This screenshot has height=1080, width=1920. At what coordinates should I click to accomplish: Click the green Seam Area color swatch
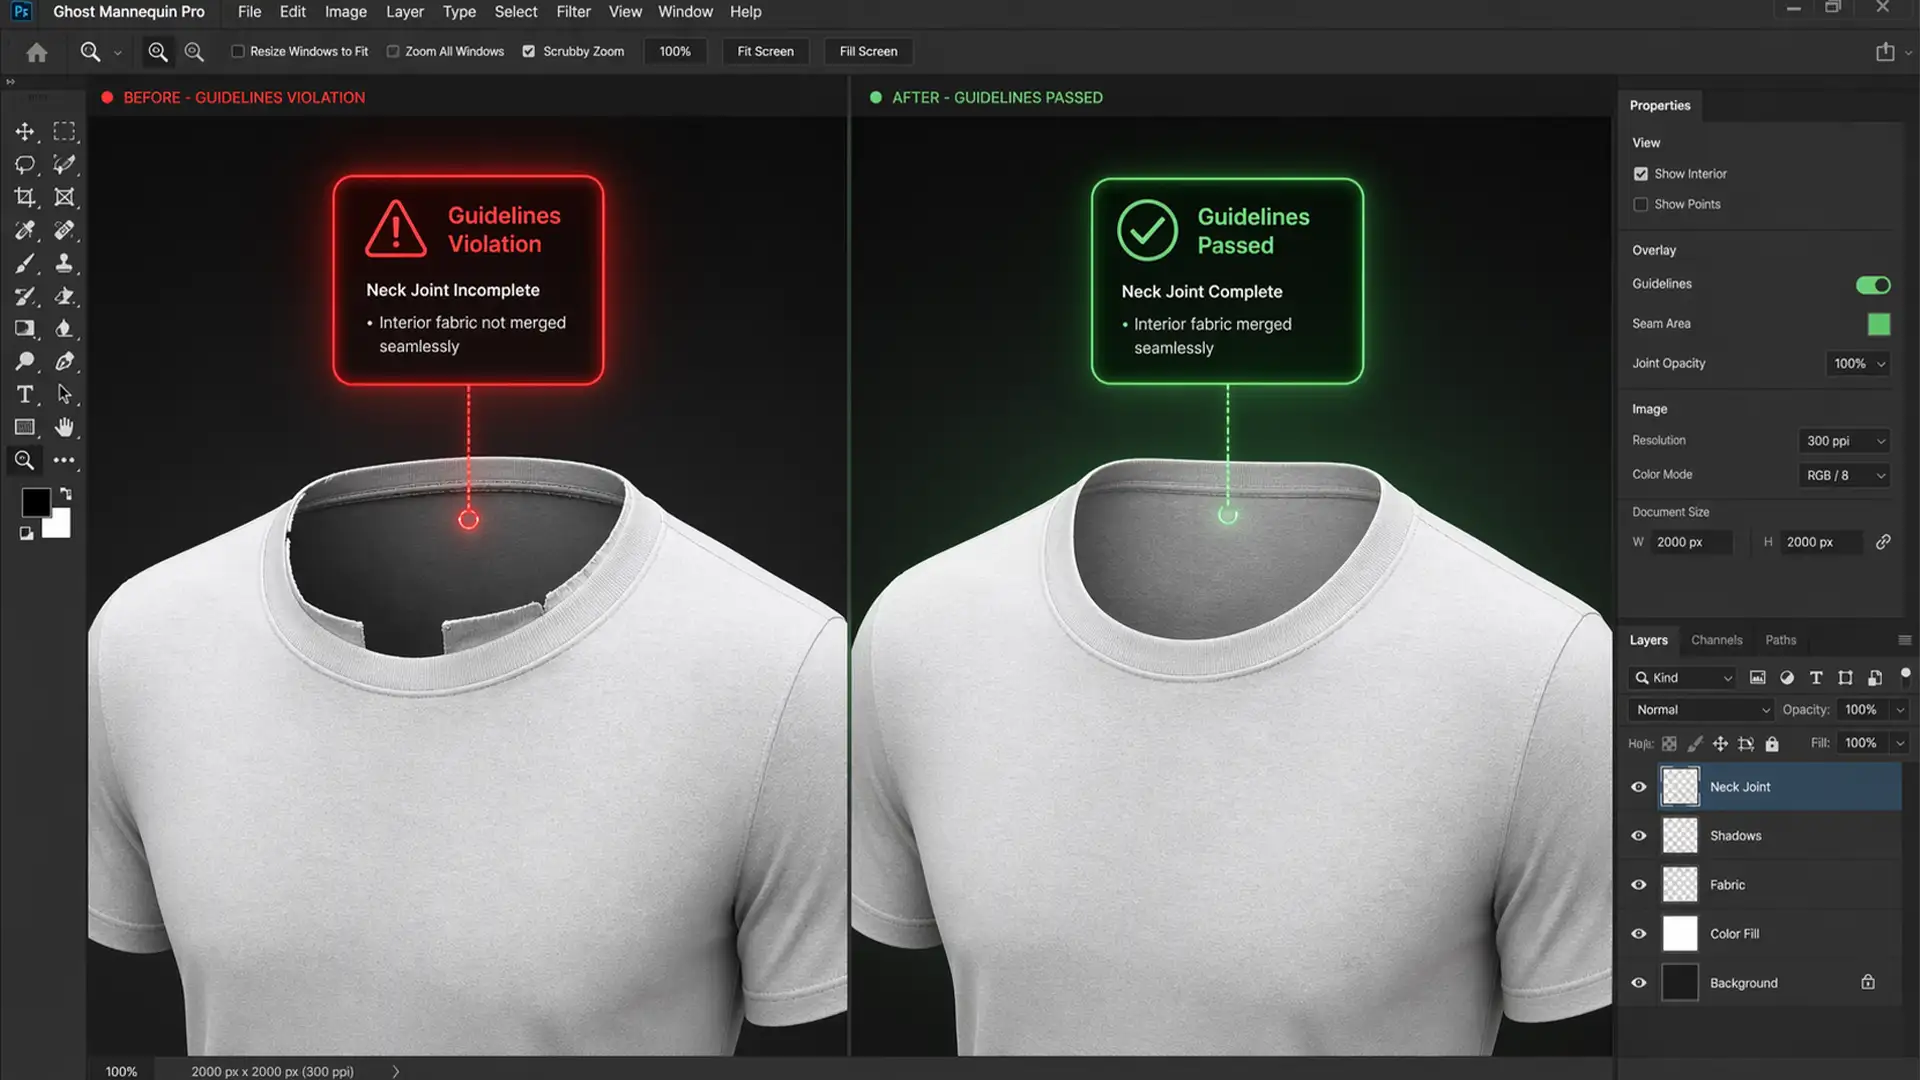click(x=1879, y=324)
